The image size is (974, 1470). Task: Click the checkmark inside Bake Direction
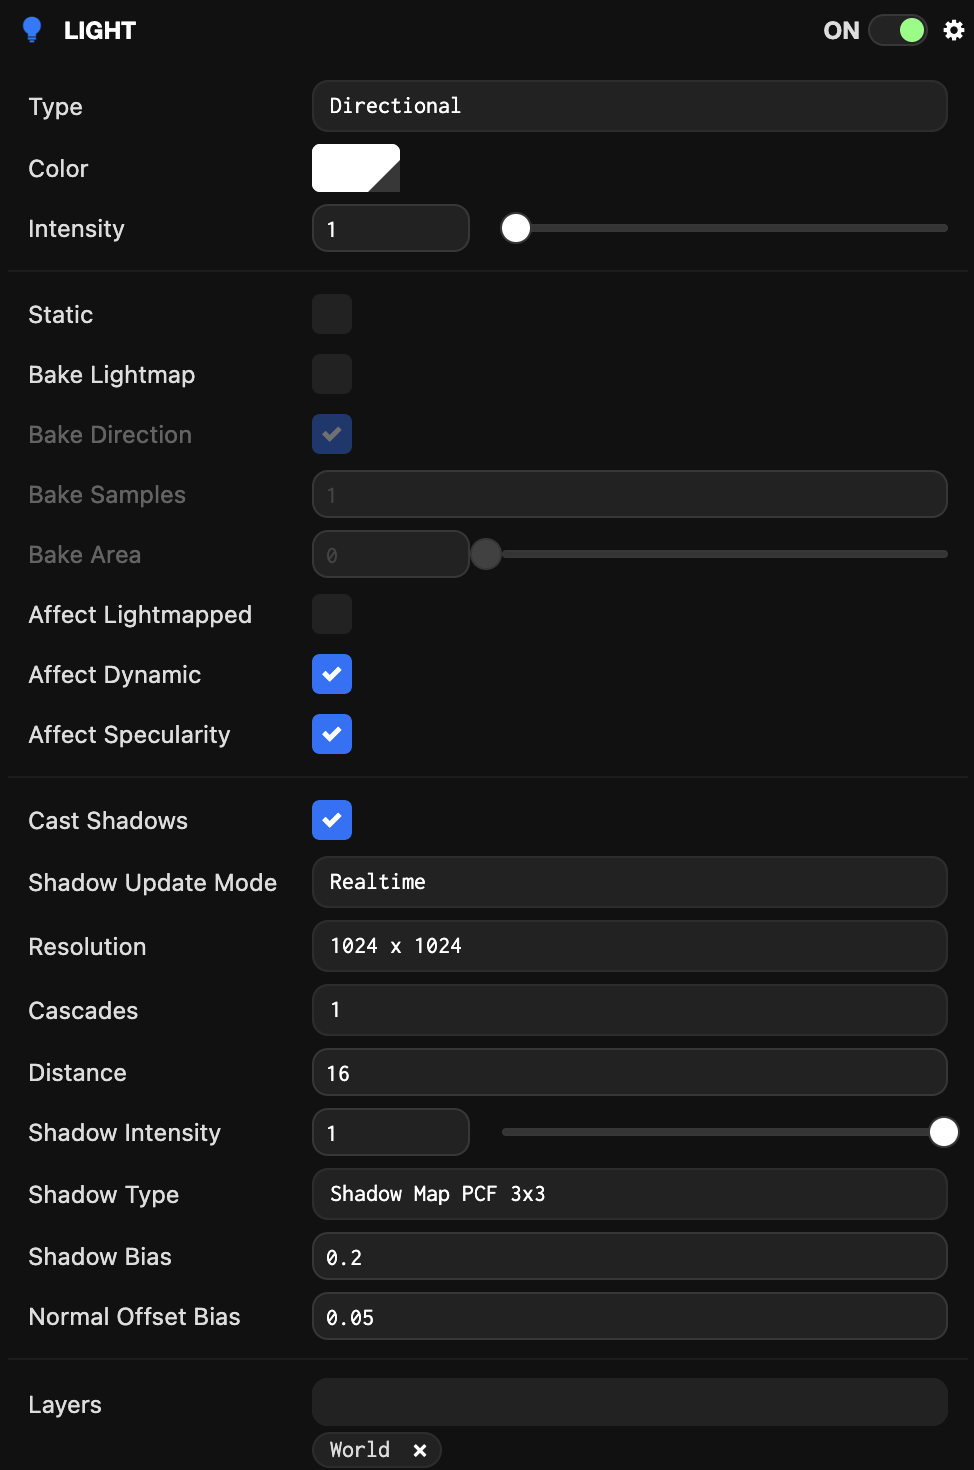[x=331, y=434]
